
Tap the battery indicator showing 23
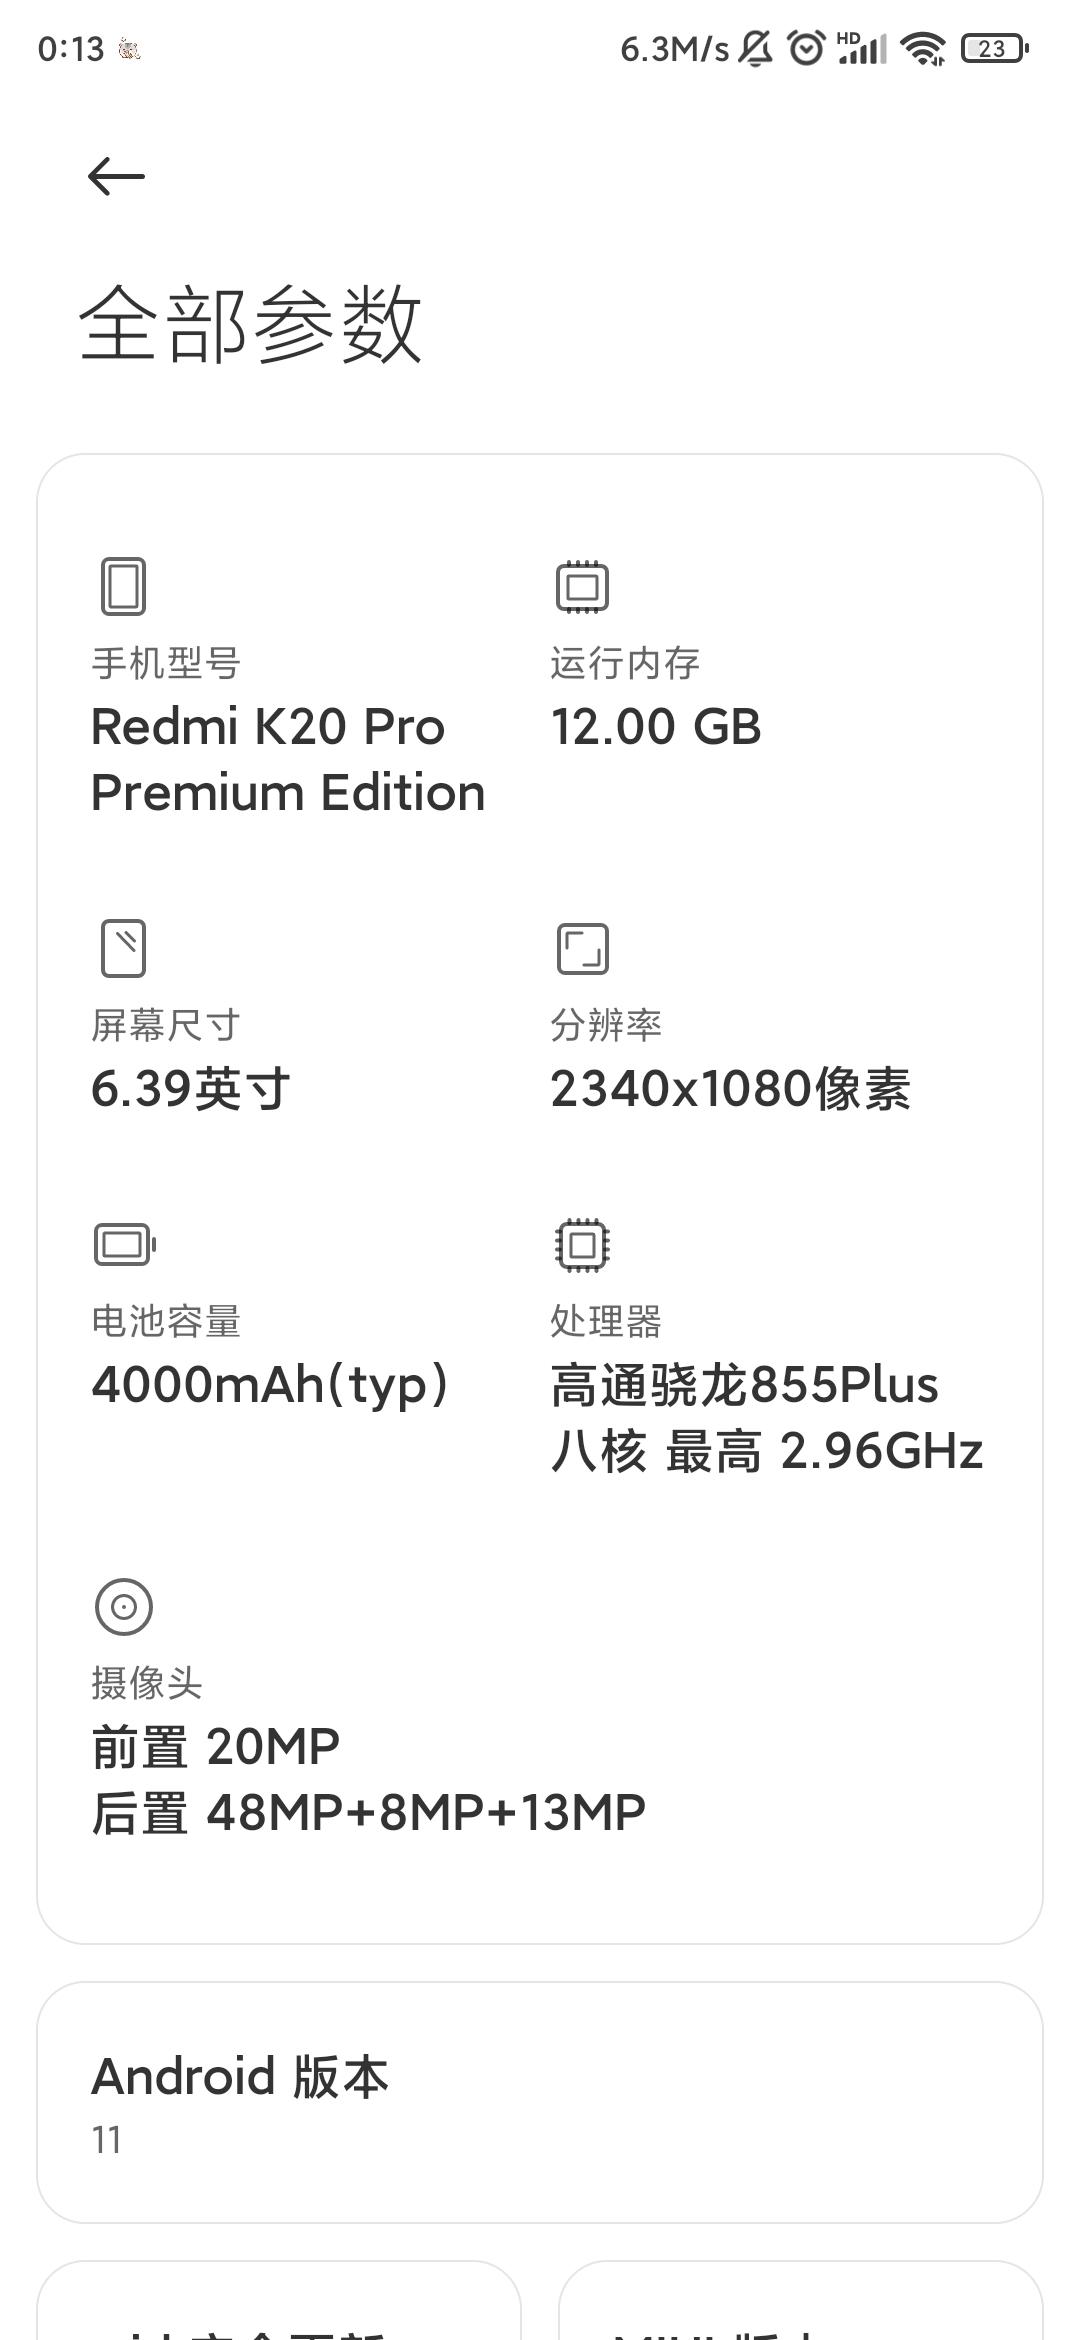(x=994, y=48)
